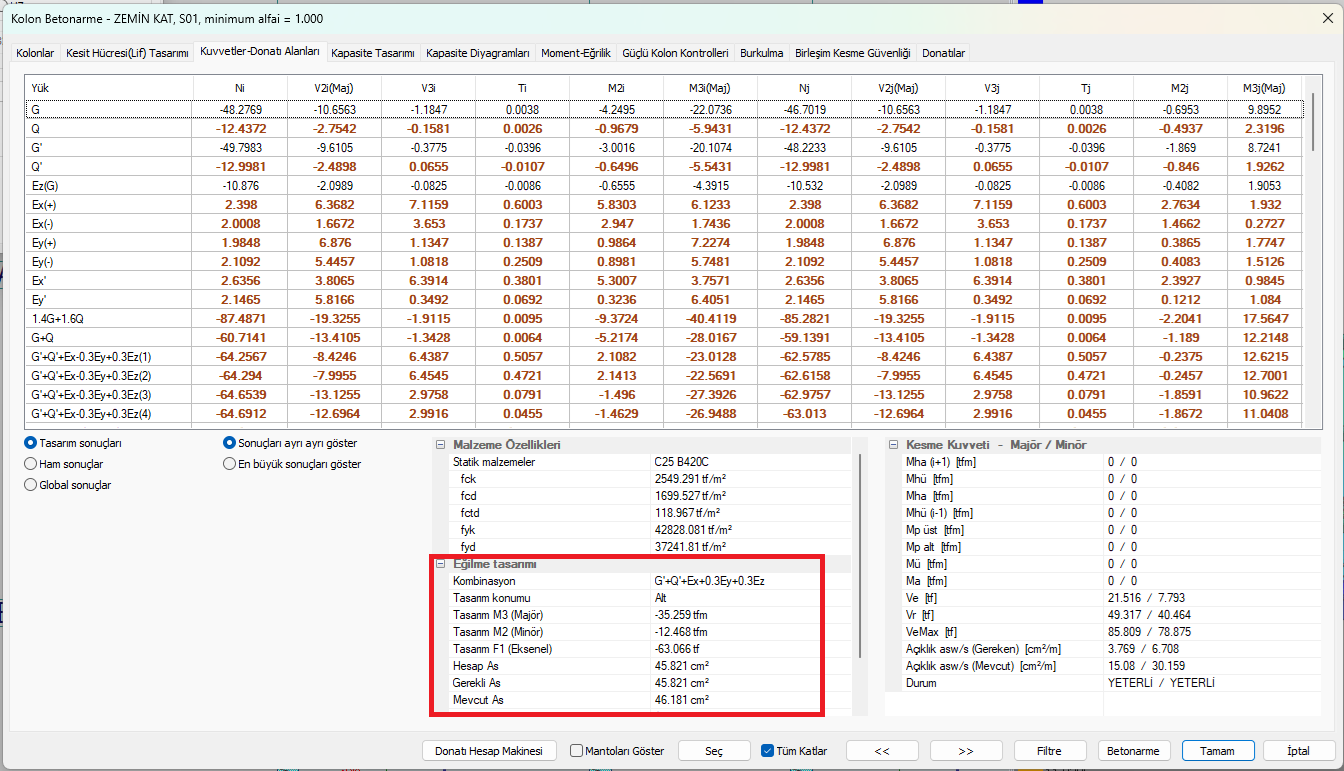Uncheck the Tüm Katlar checkbox
1344x771 pixels.
[768, 751]
